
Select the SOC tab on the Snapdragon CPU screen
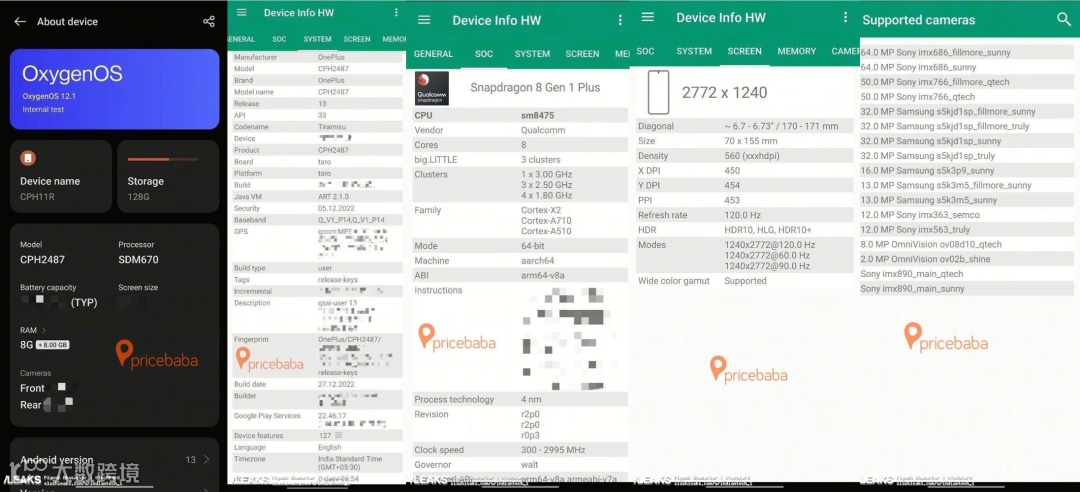click(484, 54)
